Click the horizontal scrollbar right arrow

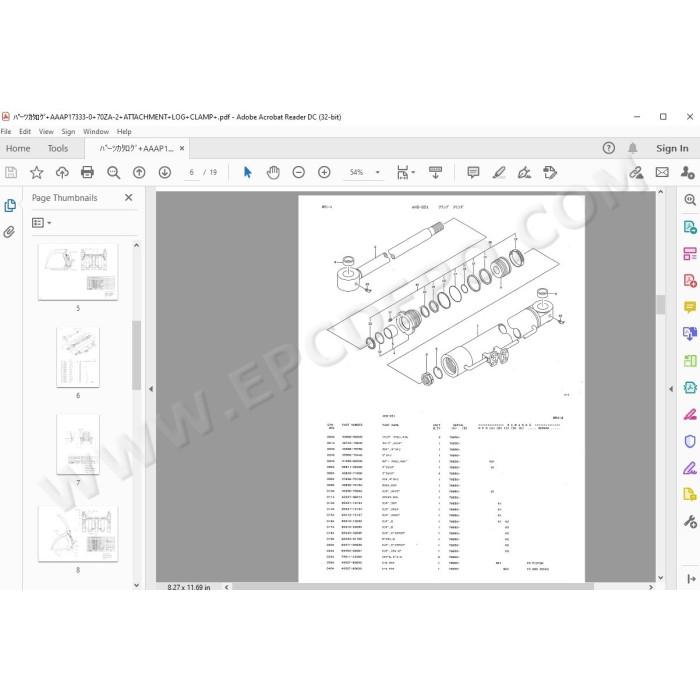(650, 587)
